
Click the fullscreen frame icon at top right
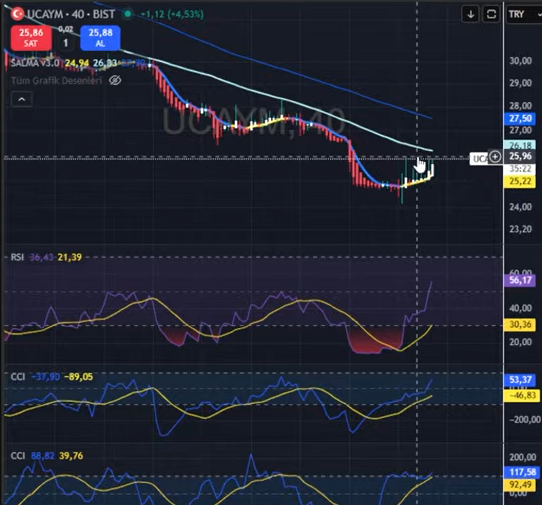(491, 14)
